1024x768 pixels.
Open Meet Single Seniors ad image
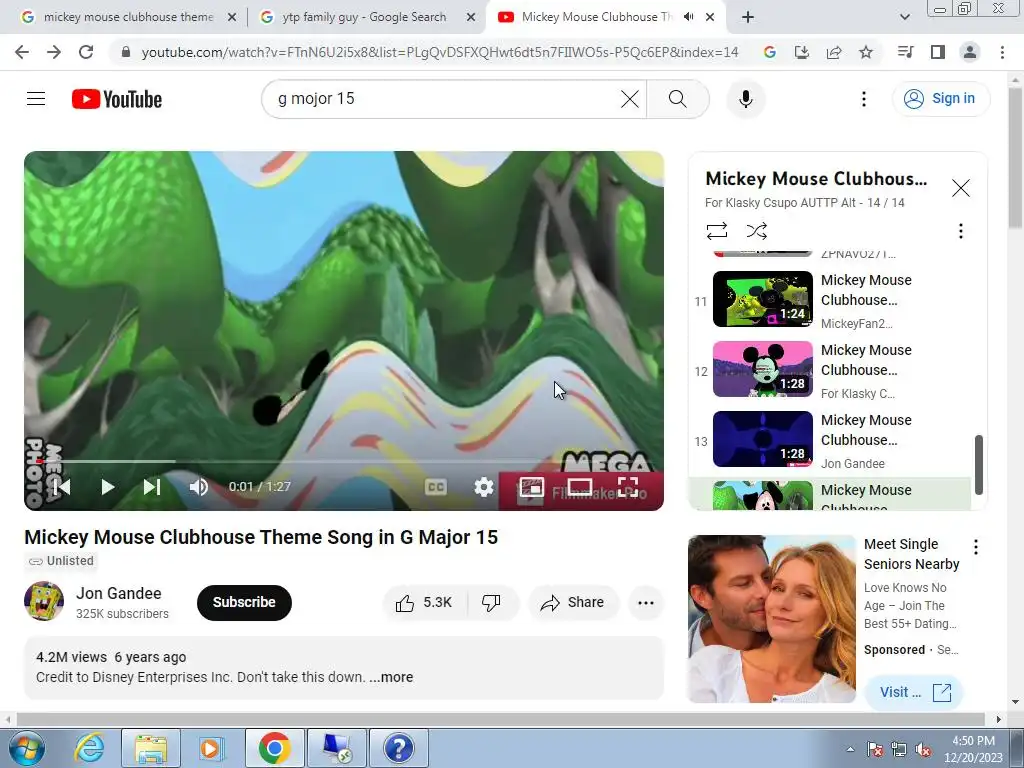tap(772, 619)
